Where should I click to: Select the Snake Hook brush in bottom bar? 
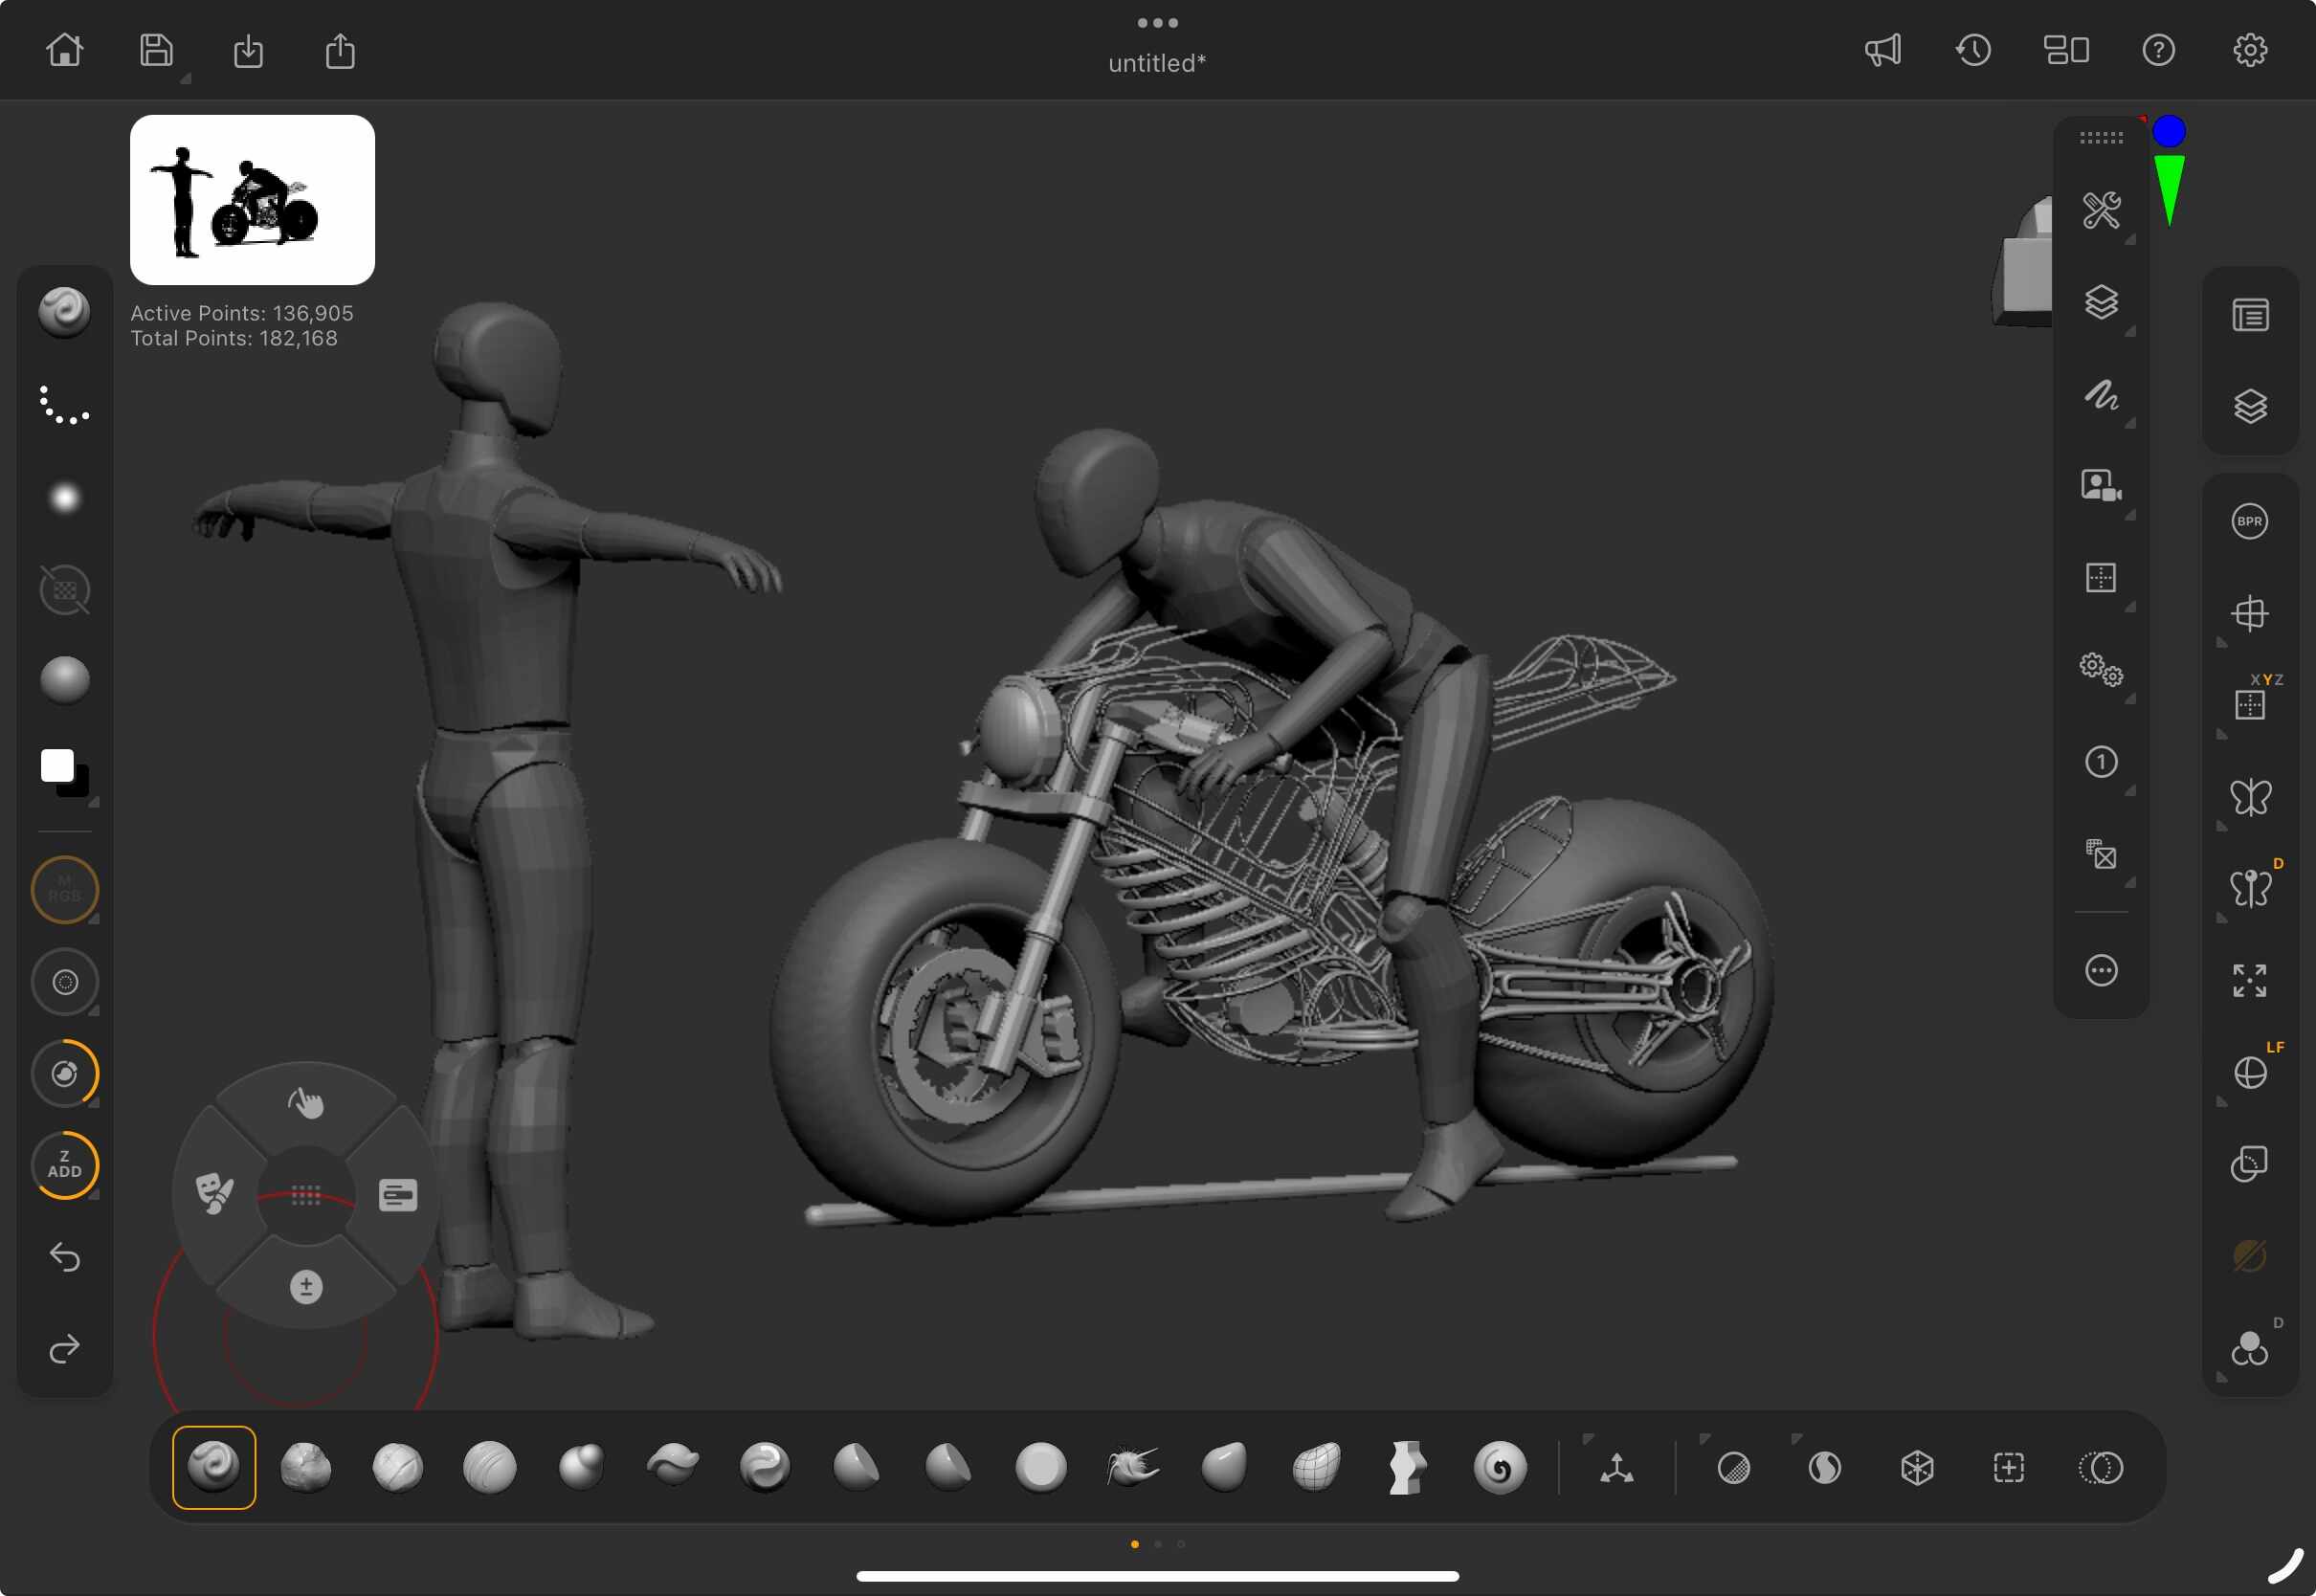point(1132,1468)
